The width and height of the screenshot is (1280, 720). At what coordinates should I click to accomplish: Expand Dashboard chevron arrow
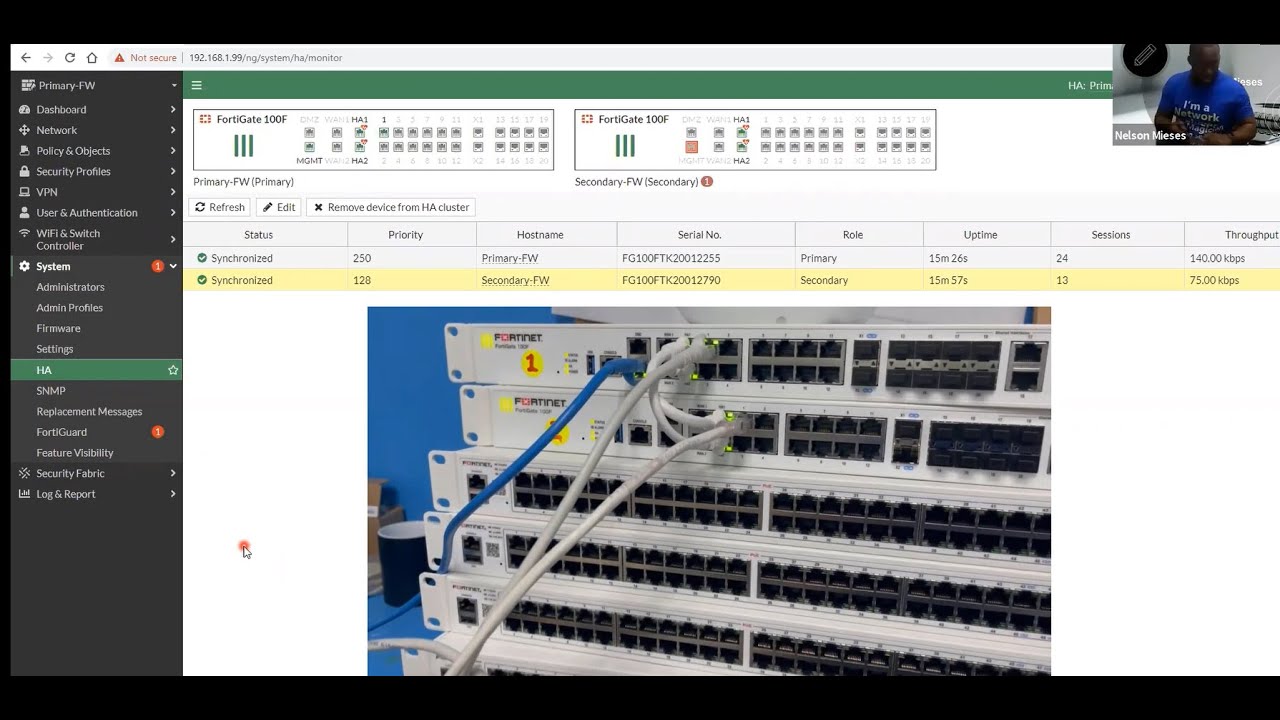click(x=173, y=109)
